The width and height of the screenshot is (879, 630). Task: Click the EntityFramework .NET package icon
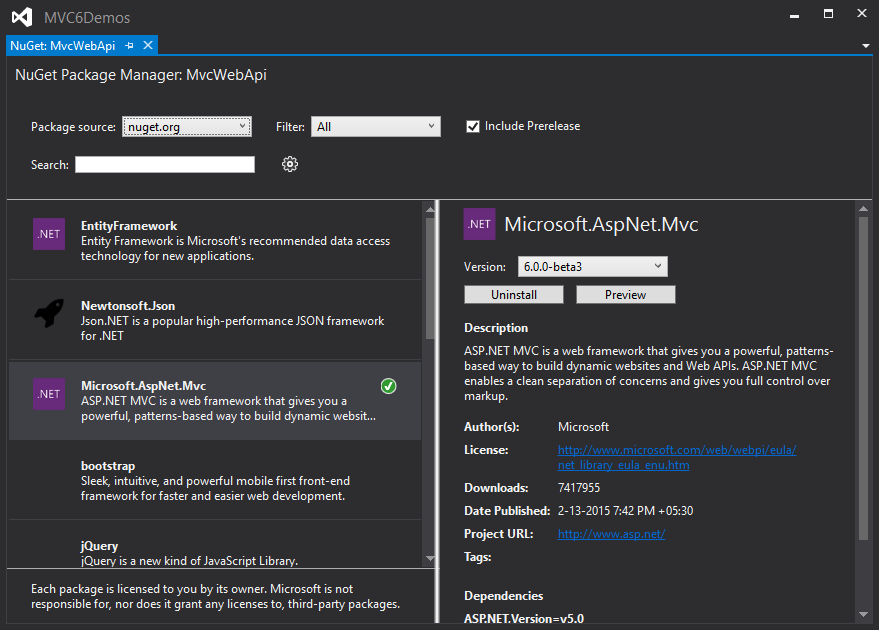(x=49, y=234)
